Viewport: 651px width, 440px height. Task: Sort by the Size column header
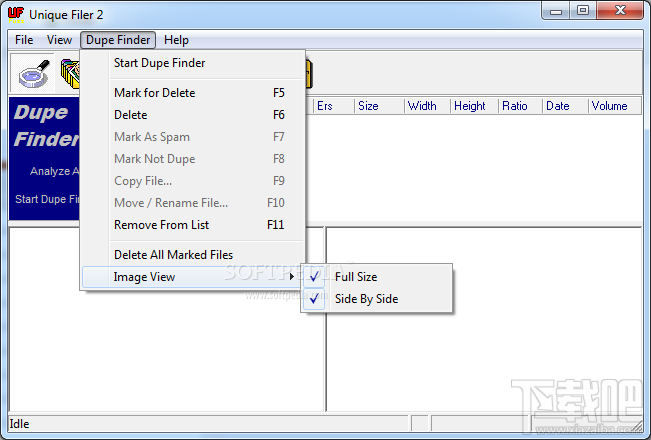click(x=379, y=106)
